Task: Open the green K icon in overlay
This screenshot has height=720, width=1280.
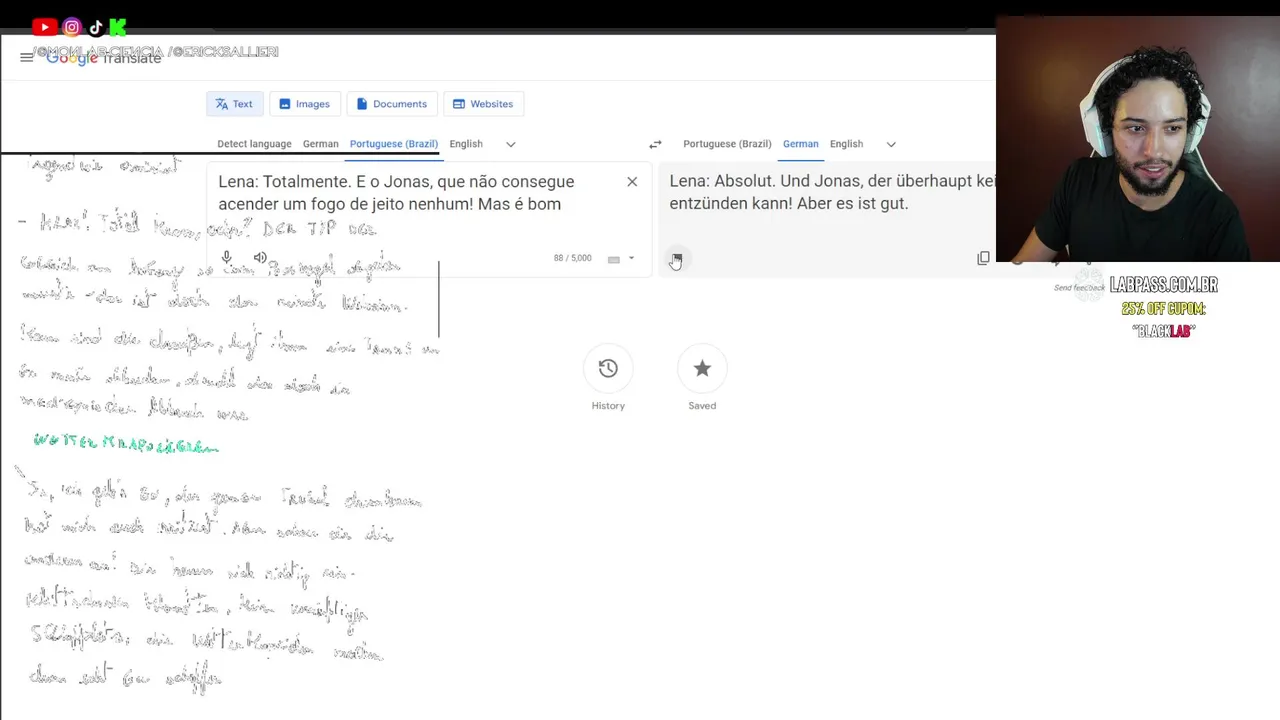Action: tap(118, 27)
